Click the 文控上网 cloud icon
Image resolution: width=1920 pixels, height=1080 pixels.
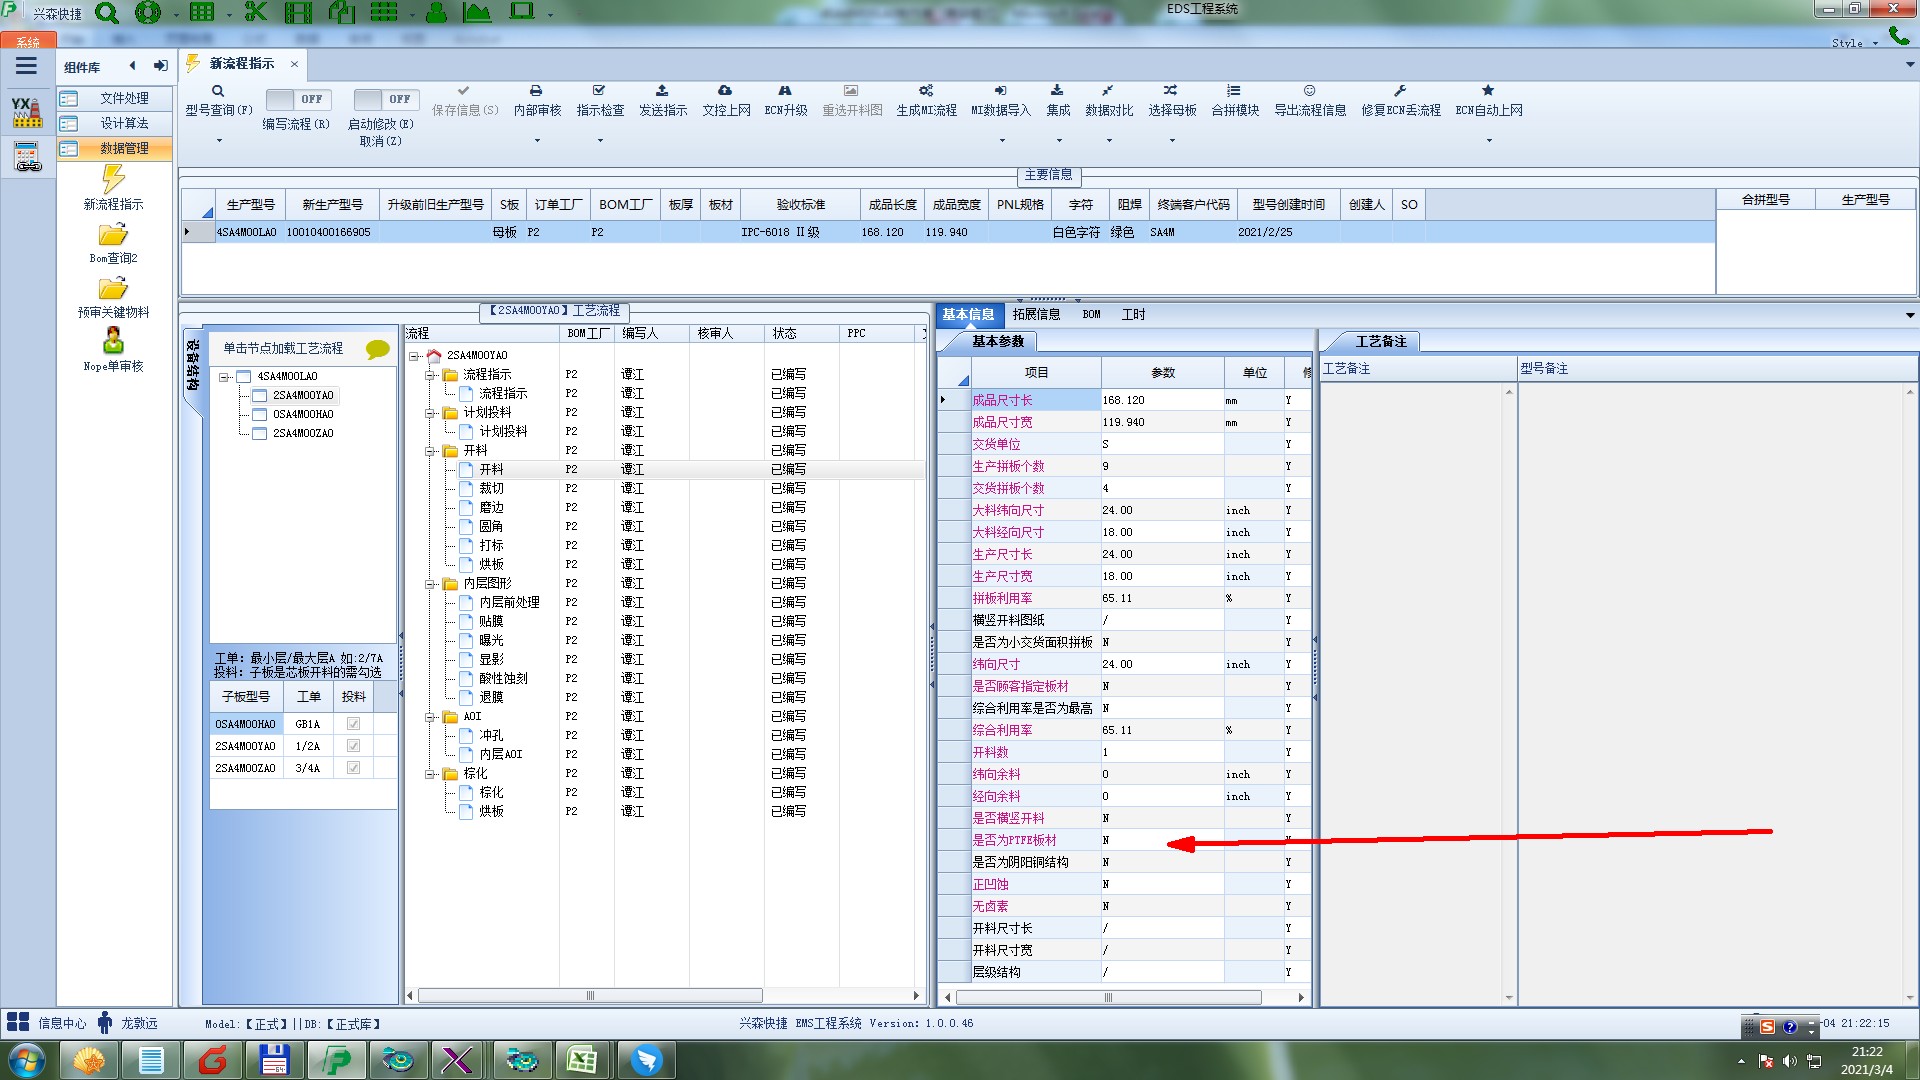725,91
